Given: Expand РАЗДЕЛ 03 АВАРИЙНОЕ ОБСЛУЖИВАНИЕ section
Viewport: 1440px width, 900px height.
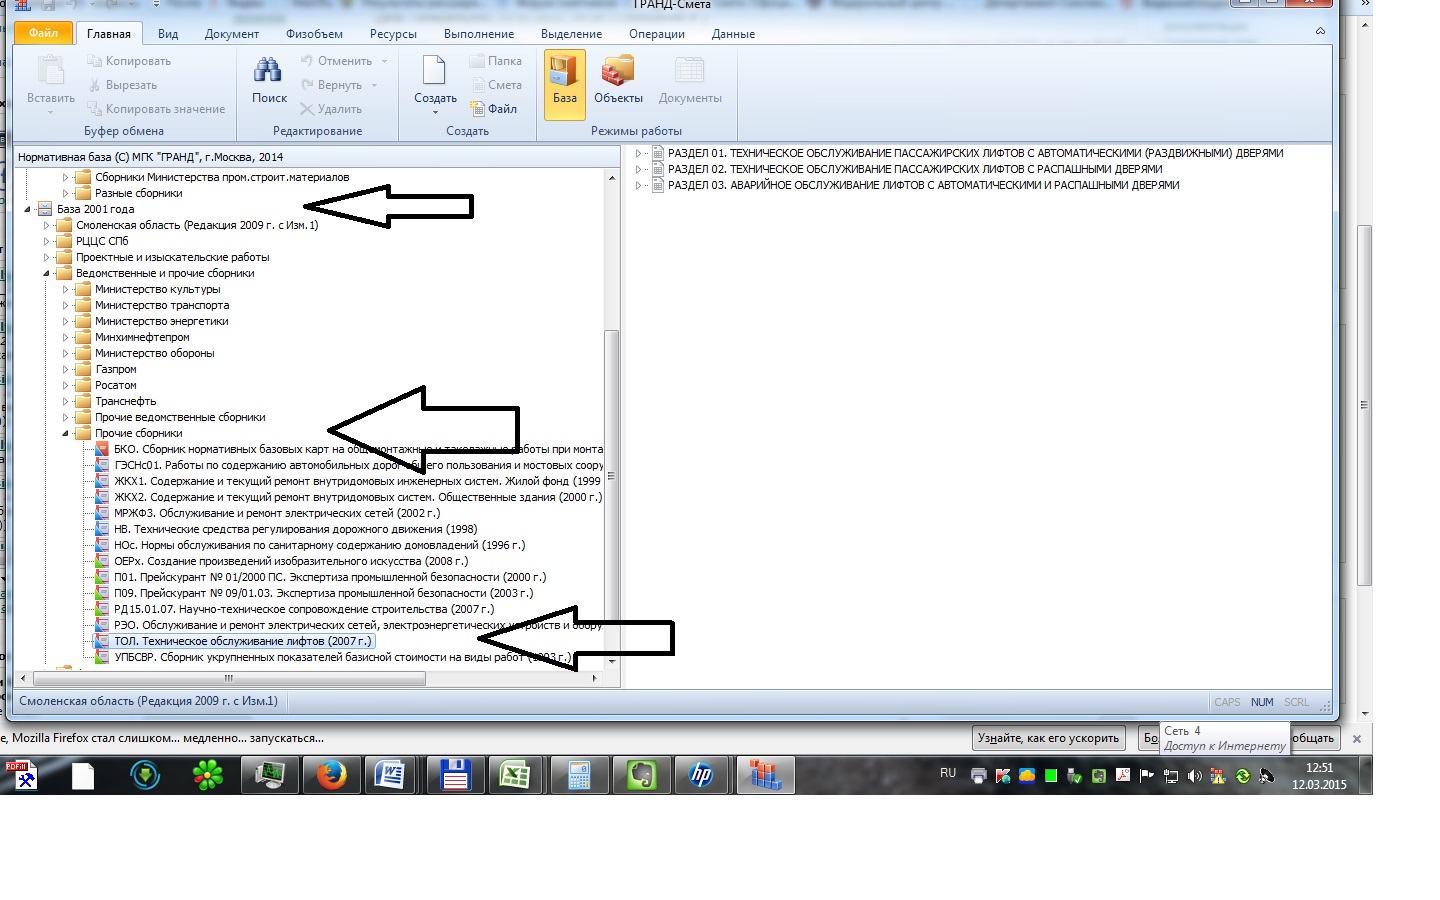Looking at the screenshot, I should (638, 185).
